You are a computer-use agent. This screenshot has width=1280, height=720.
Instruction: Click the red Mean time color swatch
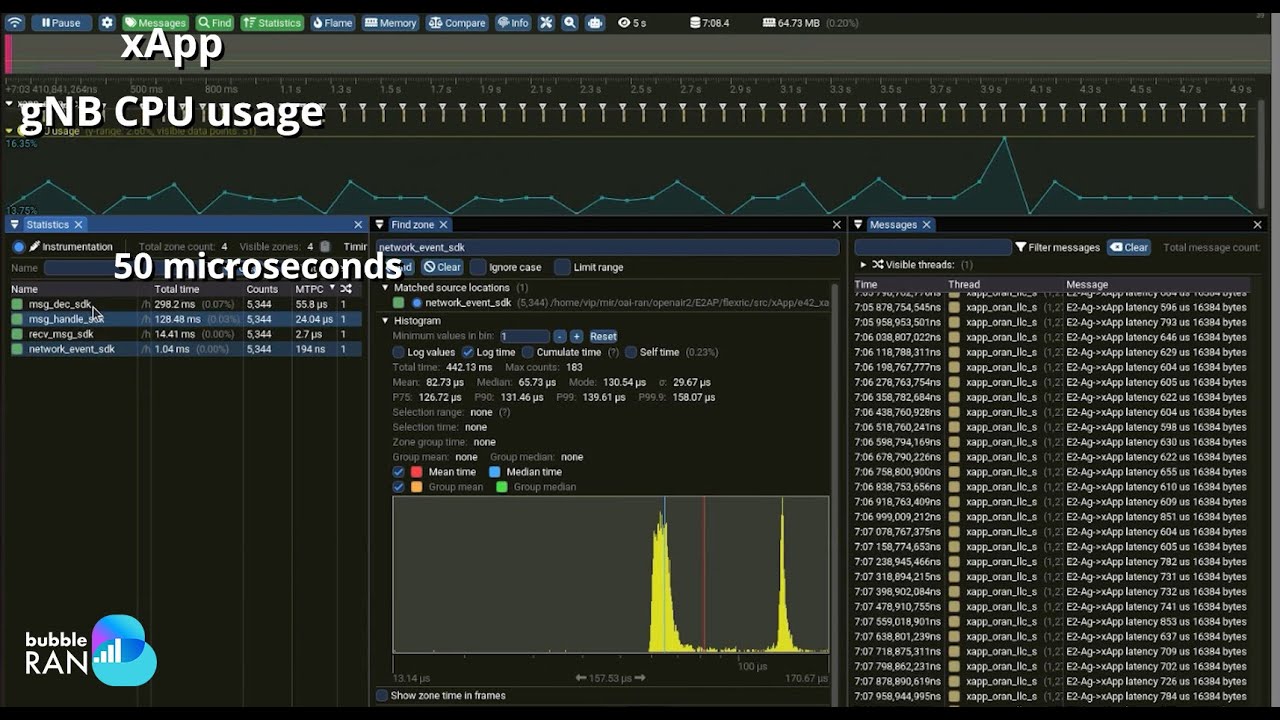417,472
